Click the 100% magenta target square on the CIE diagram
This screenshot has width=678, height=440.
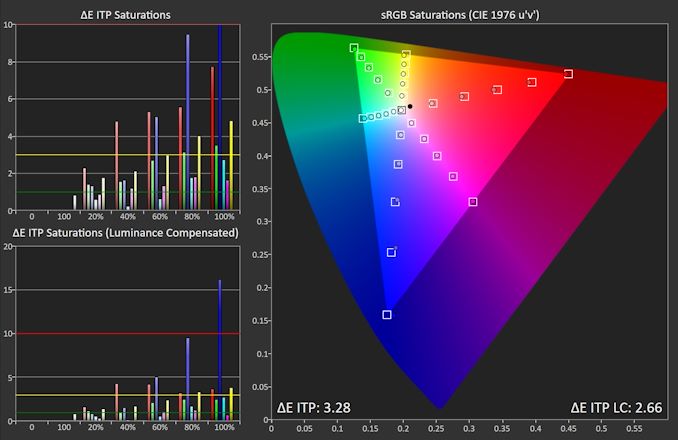point(473,202)
